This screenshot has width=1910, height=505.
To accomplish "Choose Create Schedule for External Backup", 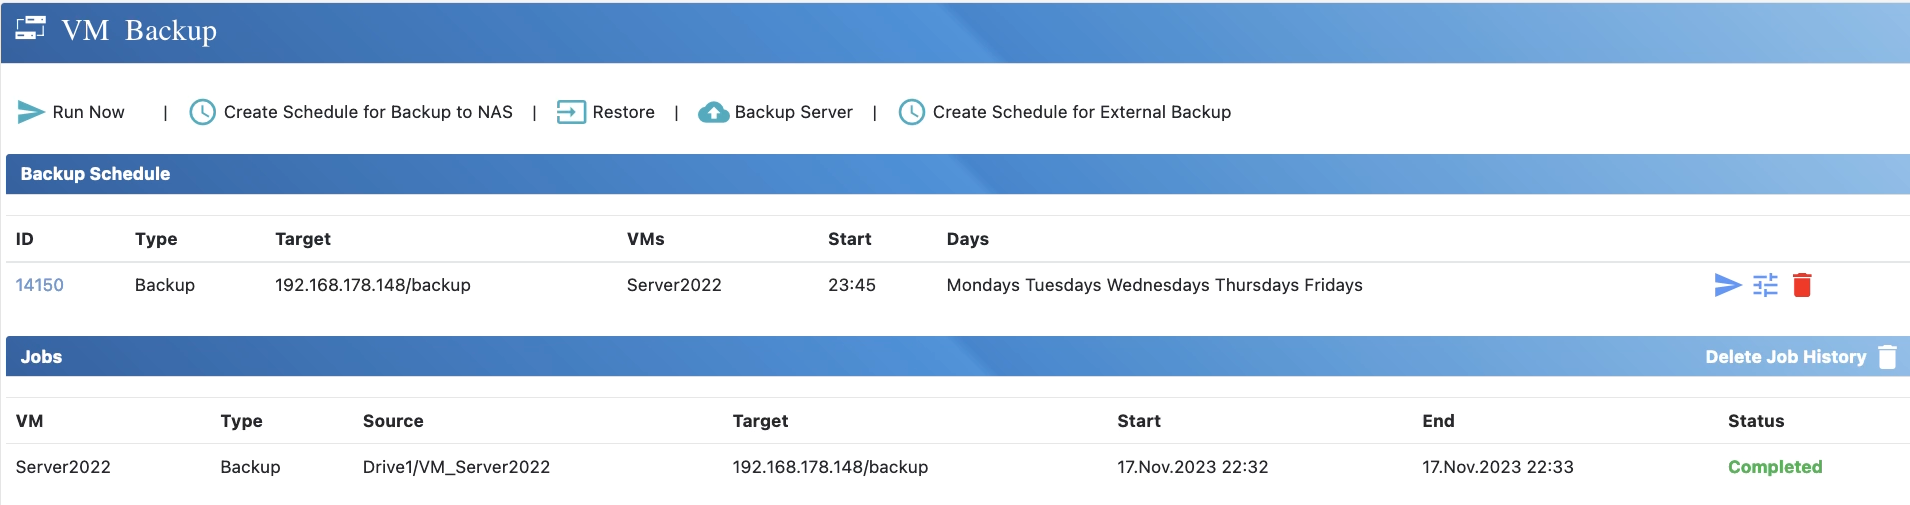I will point(1081,112).
